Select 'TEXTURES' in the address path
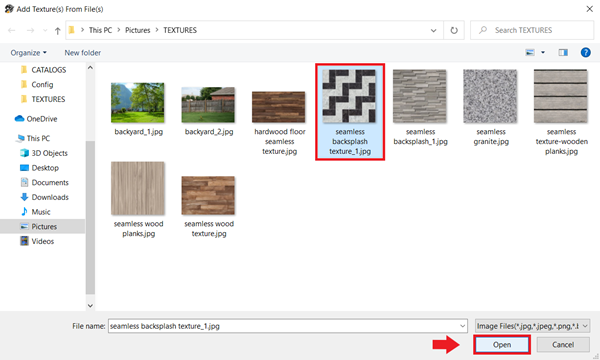Image resolution: width=600 pixels, height=360 pixels. [x=180, y=30]
